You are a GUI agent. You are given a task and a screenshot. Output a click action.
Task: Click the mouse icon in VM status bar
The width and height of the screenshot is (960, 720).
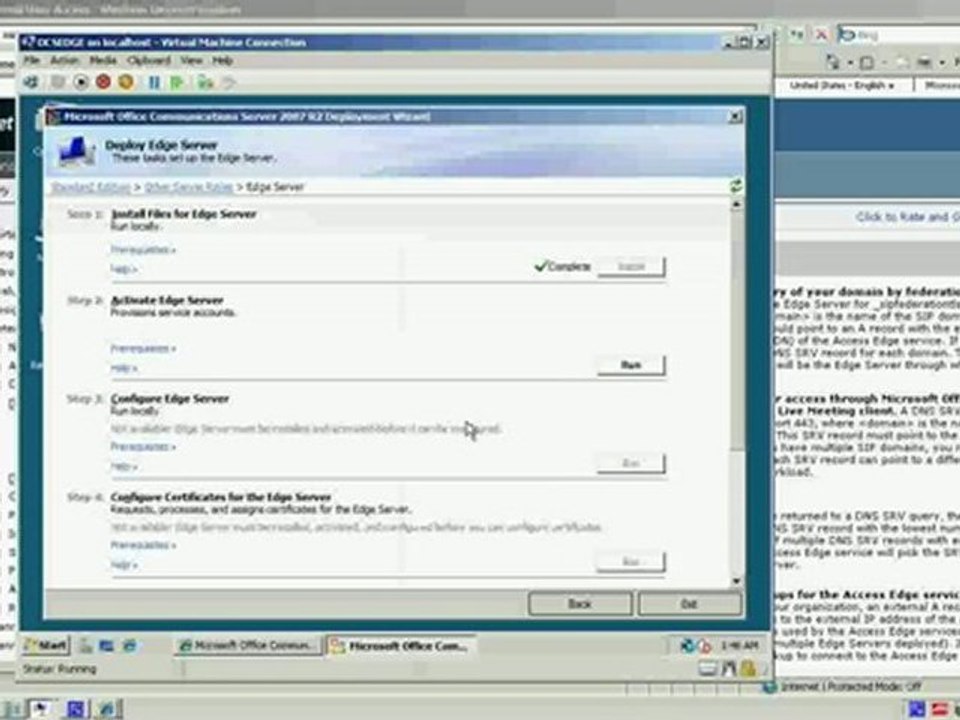pyautogui.click(x=729, y=669)
